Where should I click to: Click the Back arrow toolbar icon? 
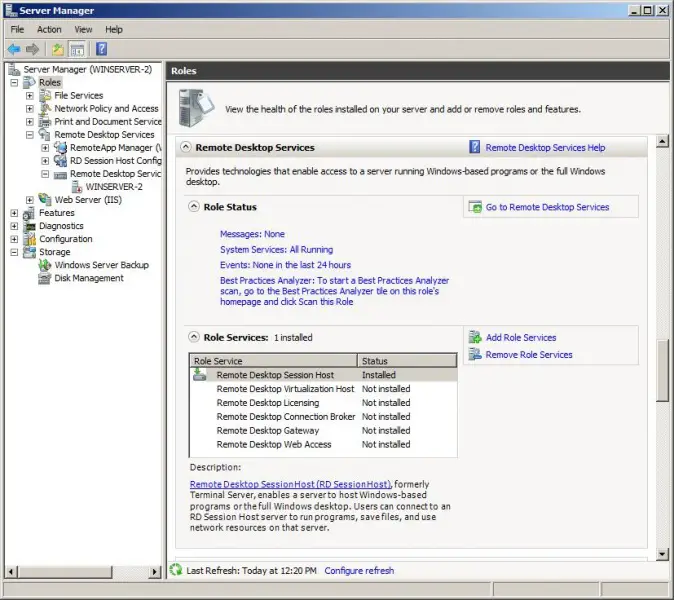(x=14, y=49)
